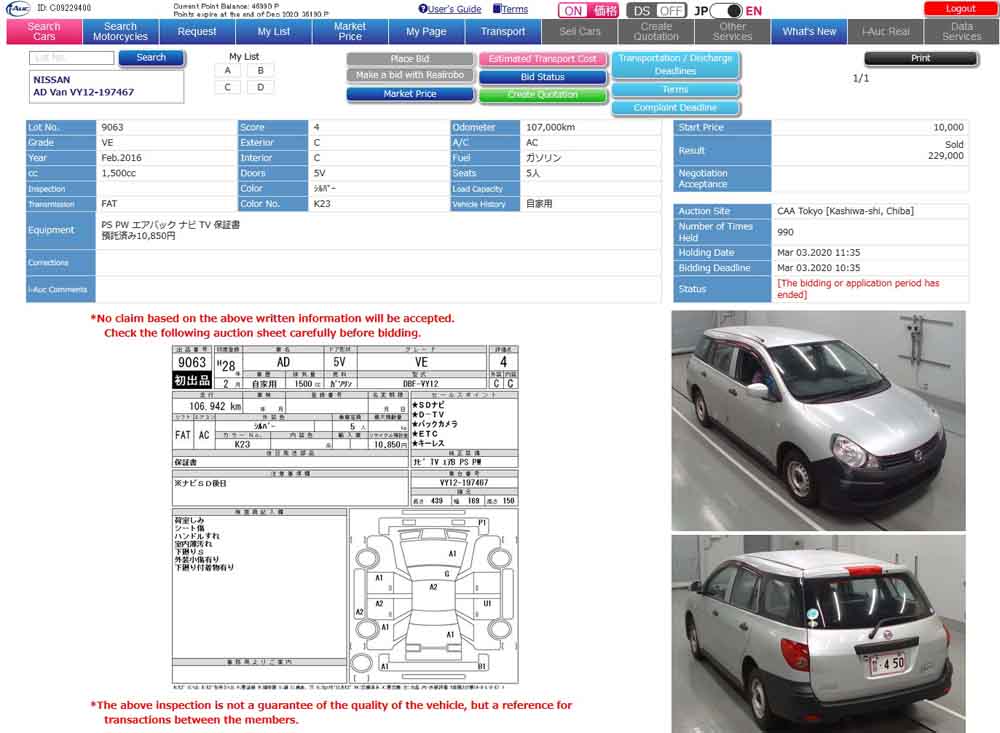Click the green Create Quotation button

[543, 94]
